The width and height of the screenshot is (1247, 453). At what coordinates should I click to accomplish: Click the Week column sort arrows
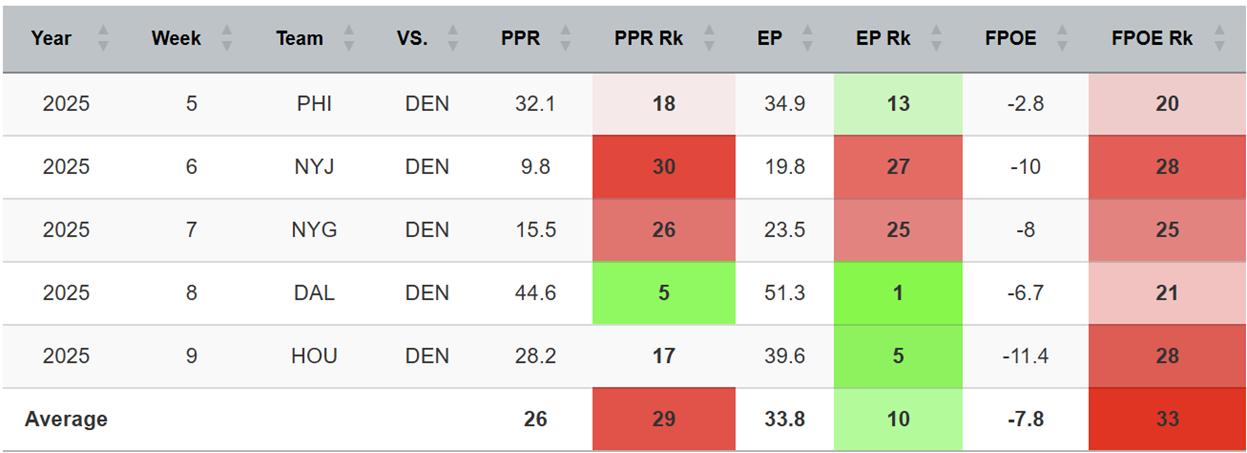(226, 39)
